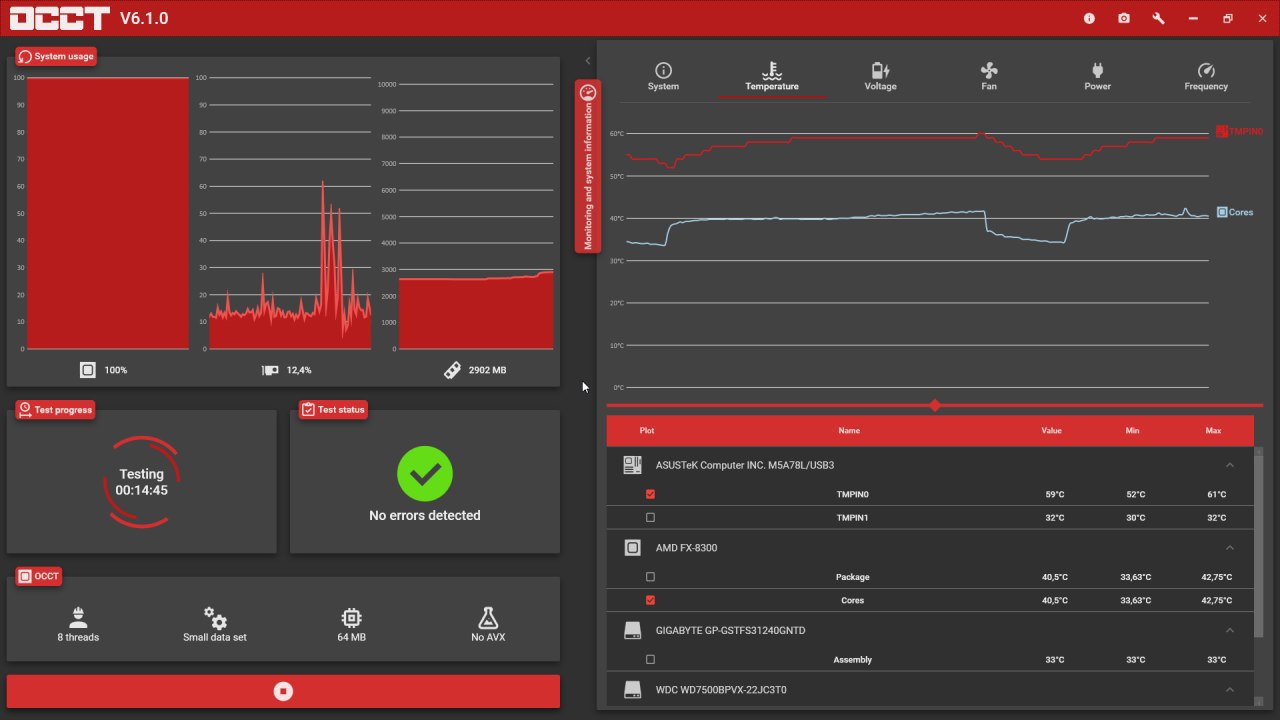Click the memory stick icon beside 2902 MB
This screenshot has height=720, width=1280.
(452, 370)
